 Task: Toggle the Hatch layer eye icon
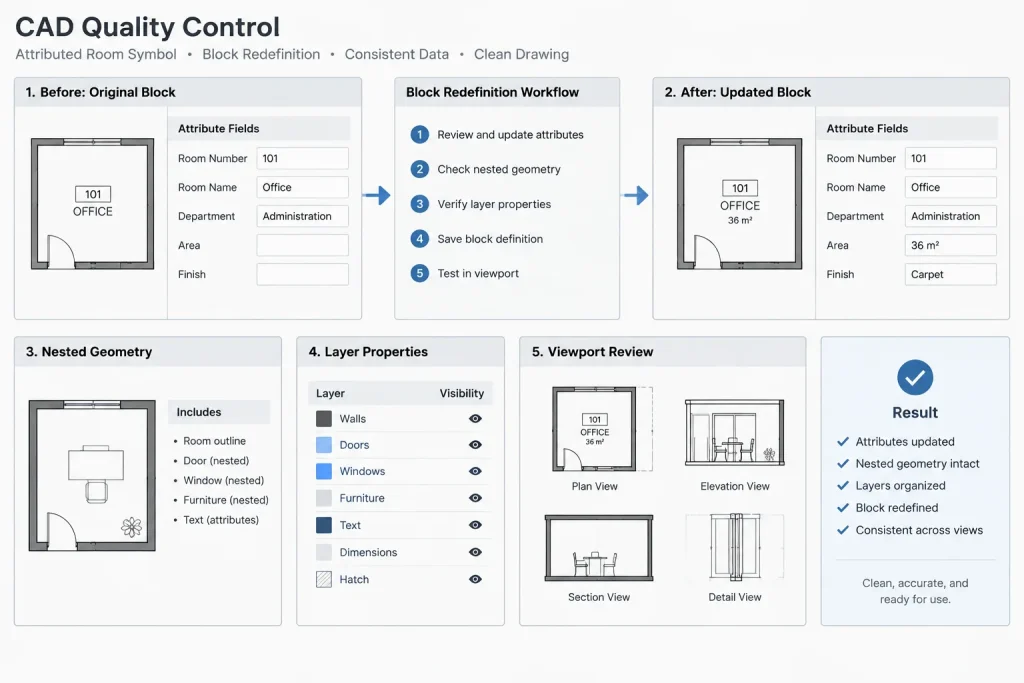coord(475,579)
